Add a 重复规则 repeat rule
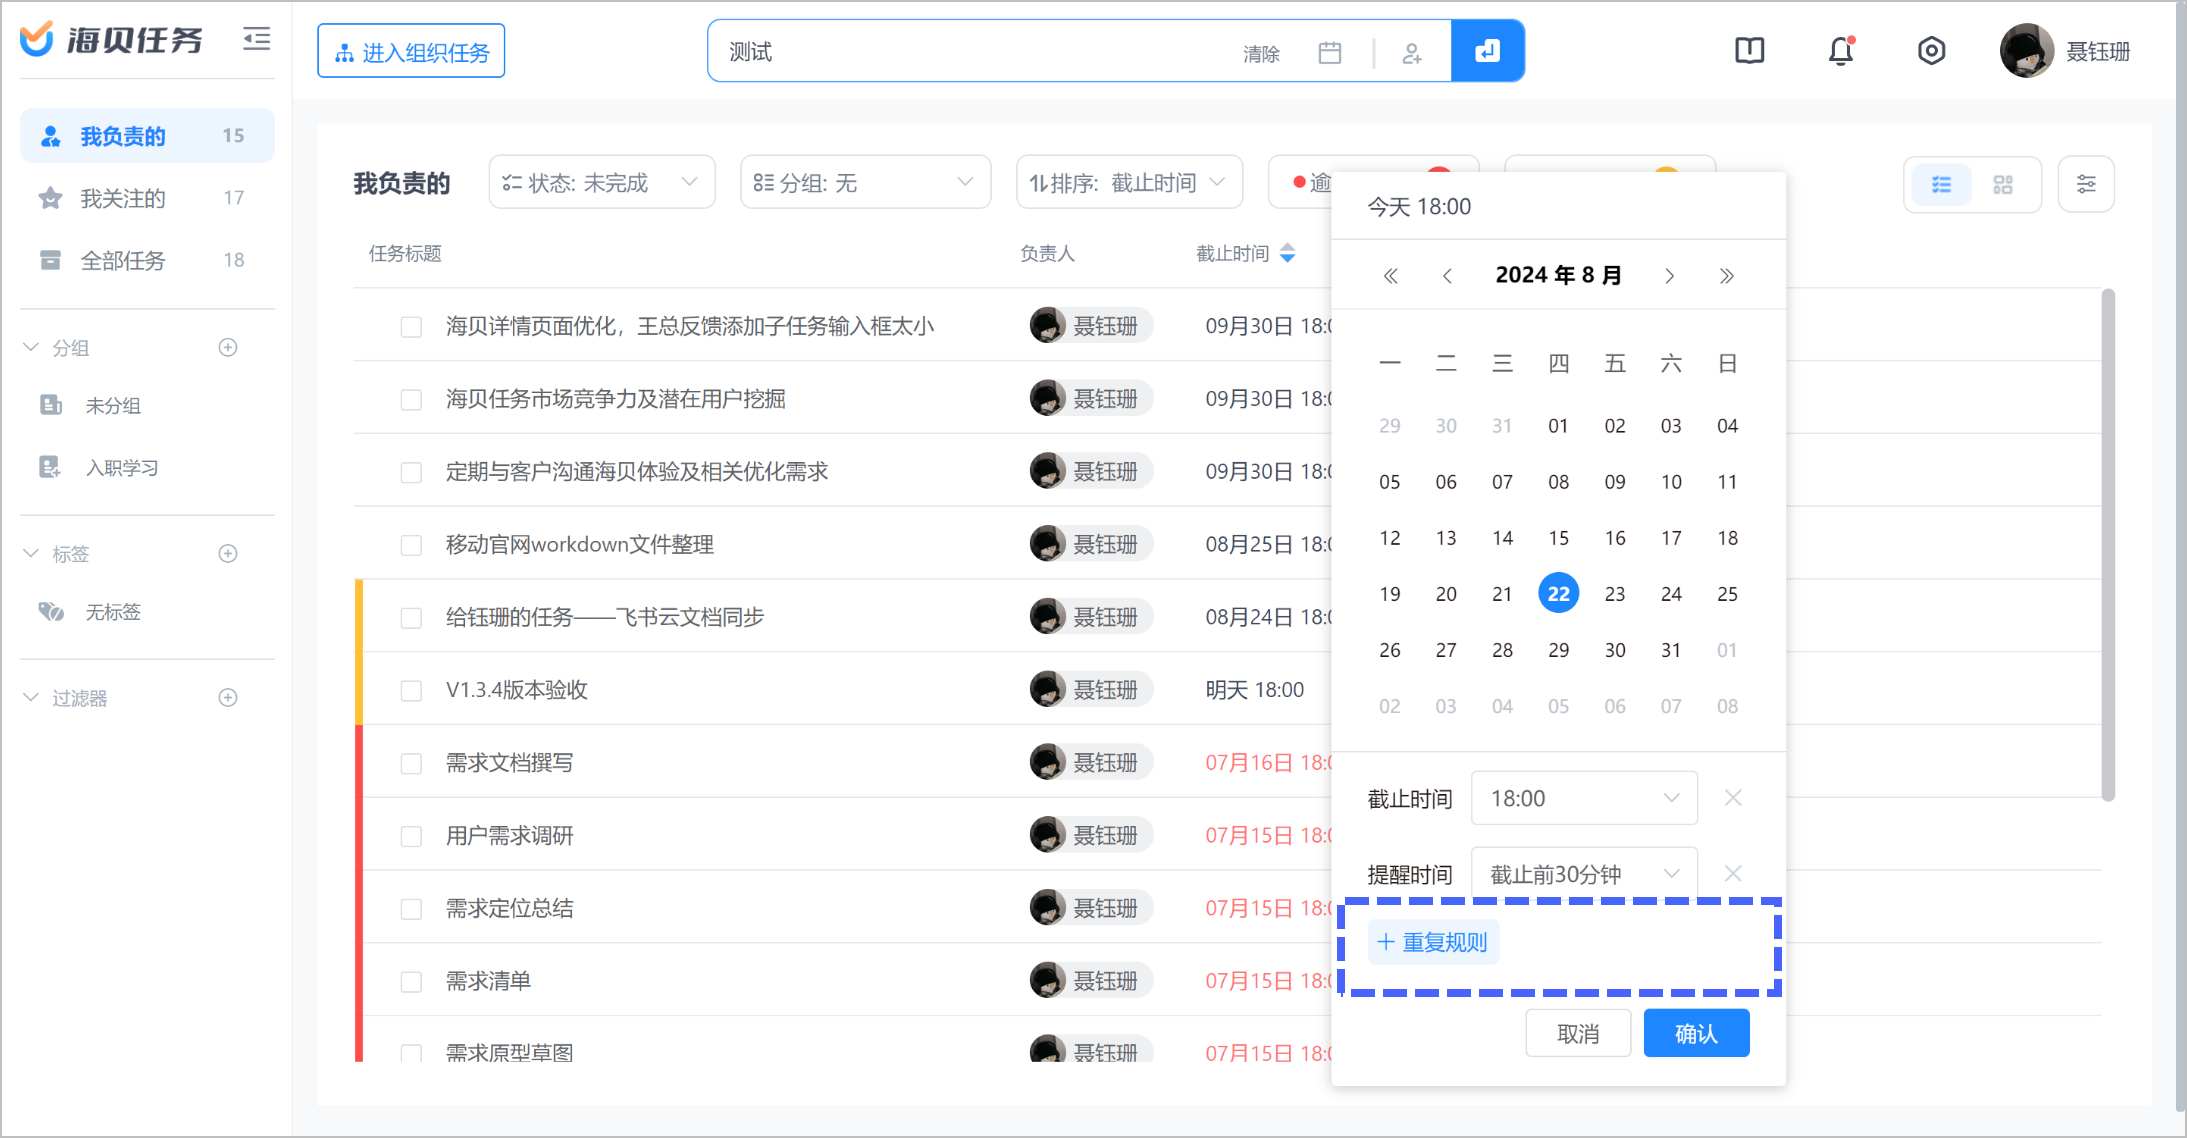Screen dimensions: 2187x1138 1433,942
